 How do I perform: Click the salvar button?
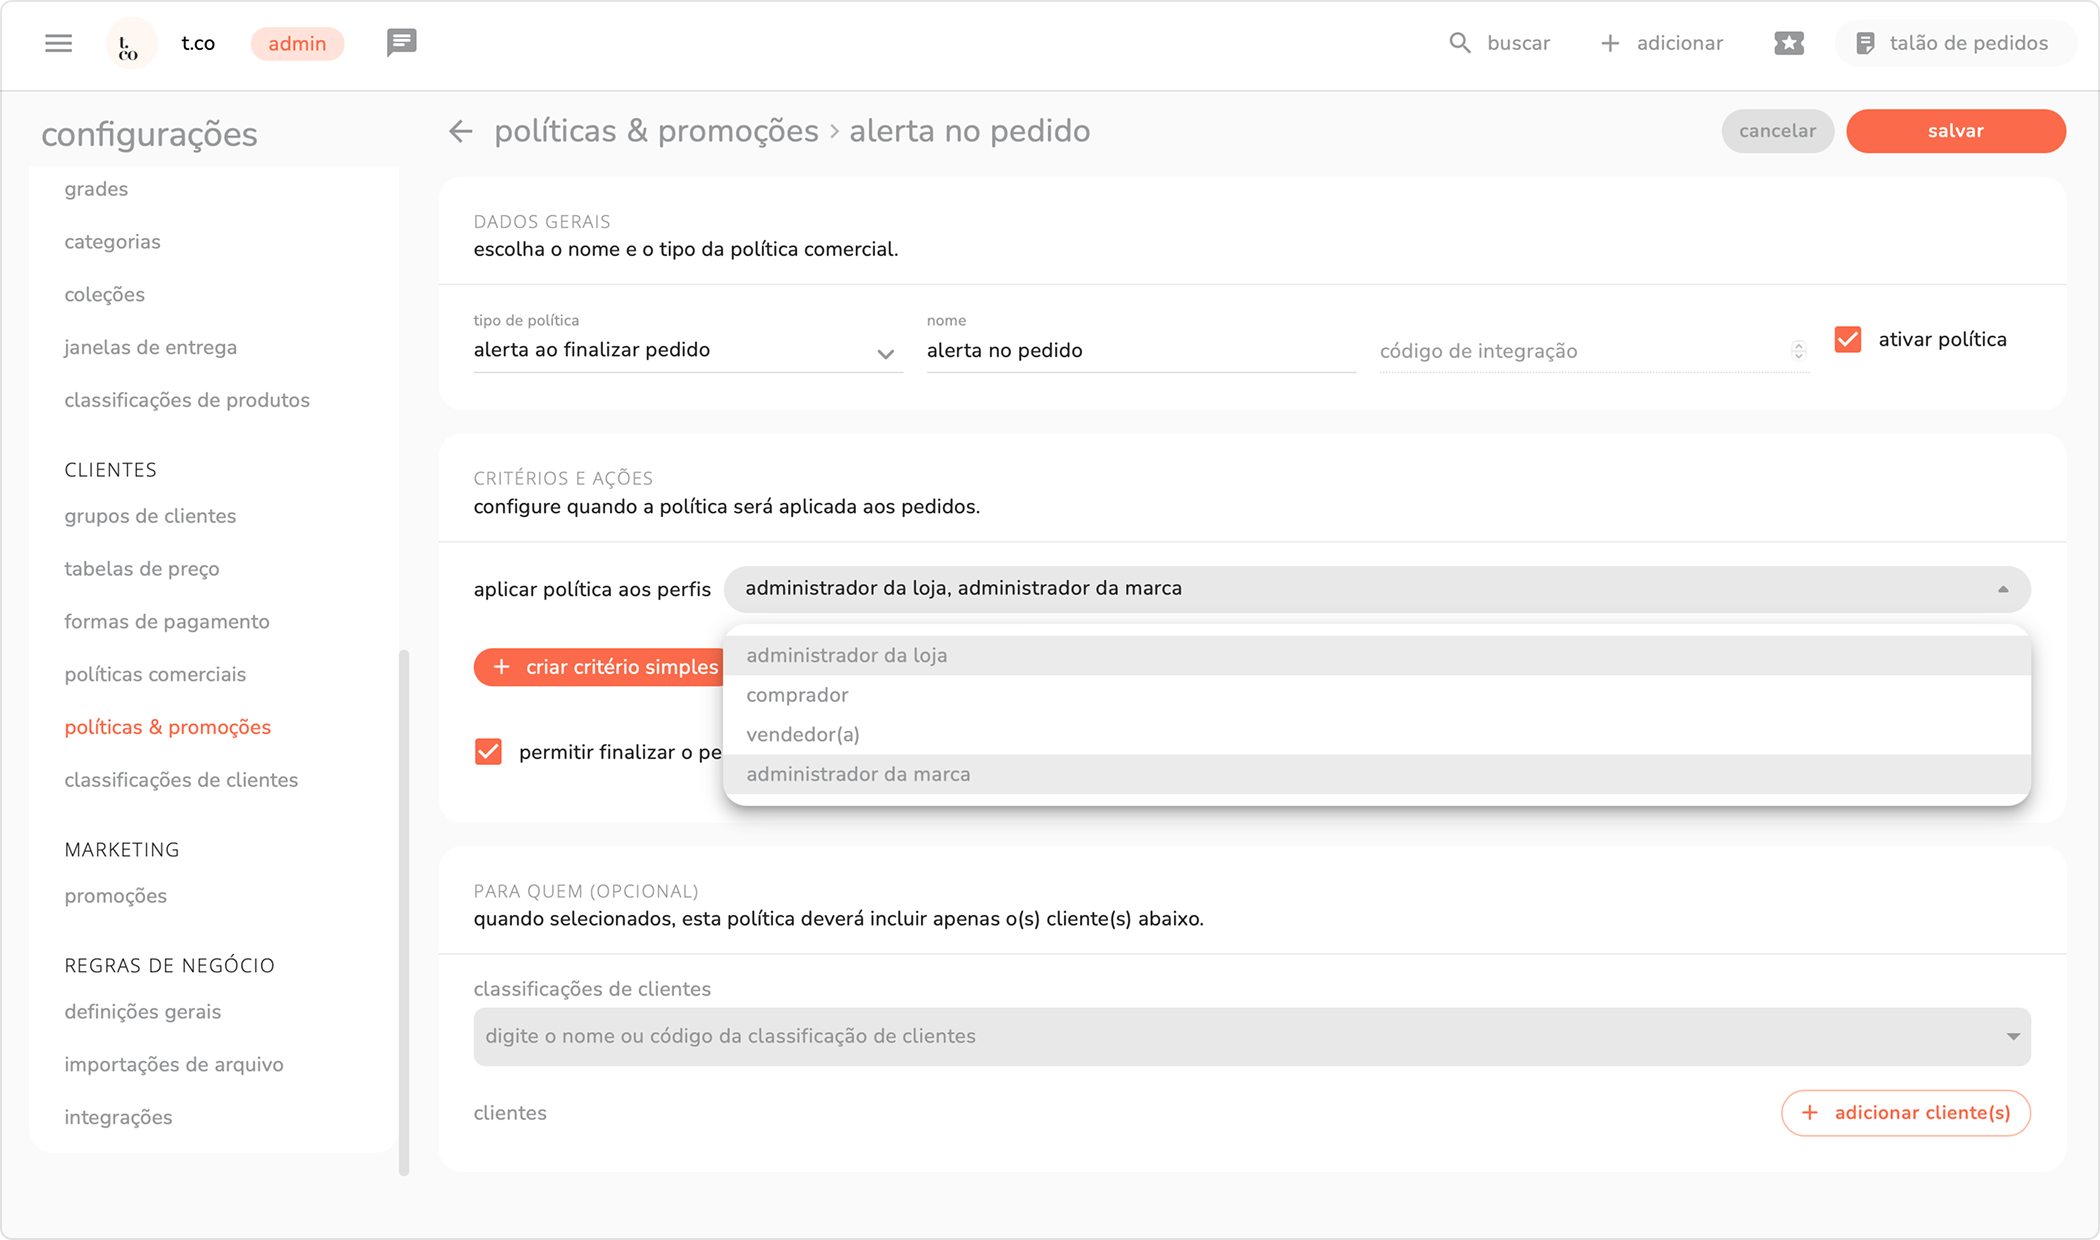click(x=1955, y=131)
